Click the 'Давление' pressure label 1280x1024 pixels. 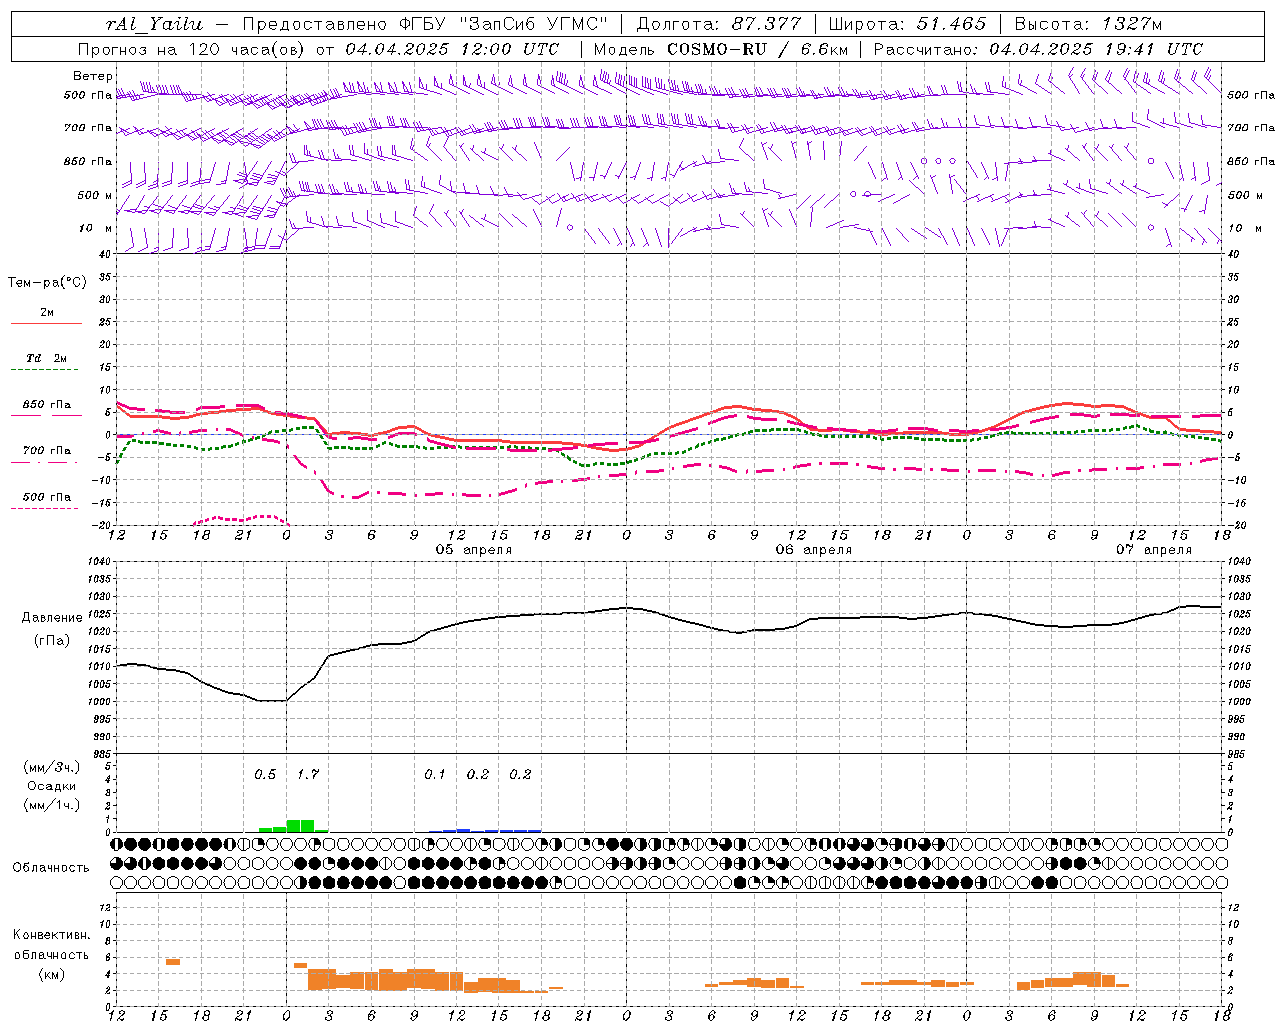pyautogui.click(x=52, y=618)
